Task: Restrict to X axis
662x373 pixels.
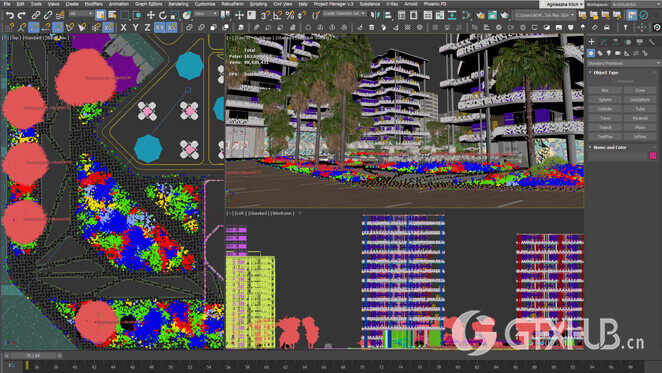Action: (123, 27)
